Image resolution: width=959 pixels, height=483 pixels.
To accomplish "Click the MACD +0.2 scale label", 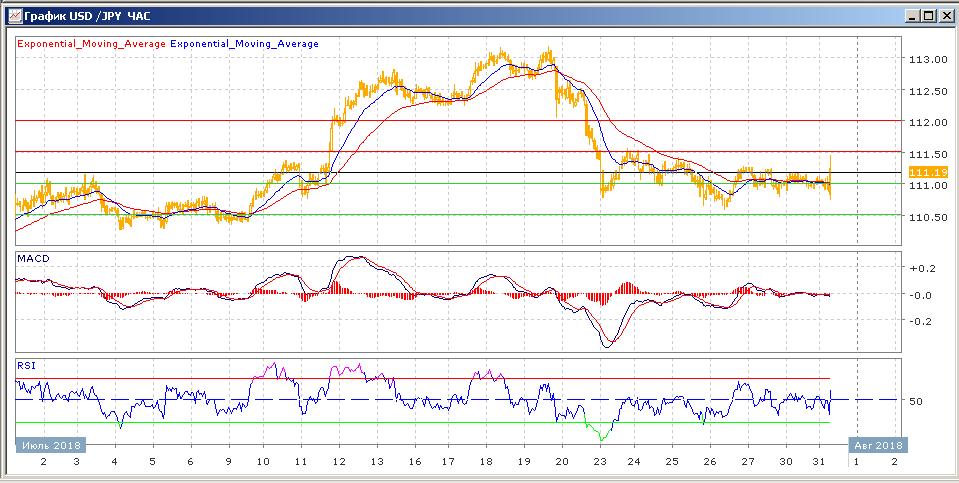I will coord(920,269).
